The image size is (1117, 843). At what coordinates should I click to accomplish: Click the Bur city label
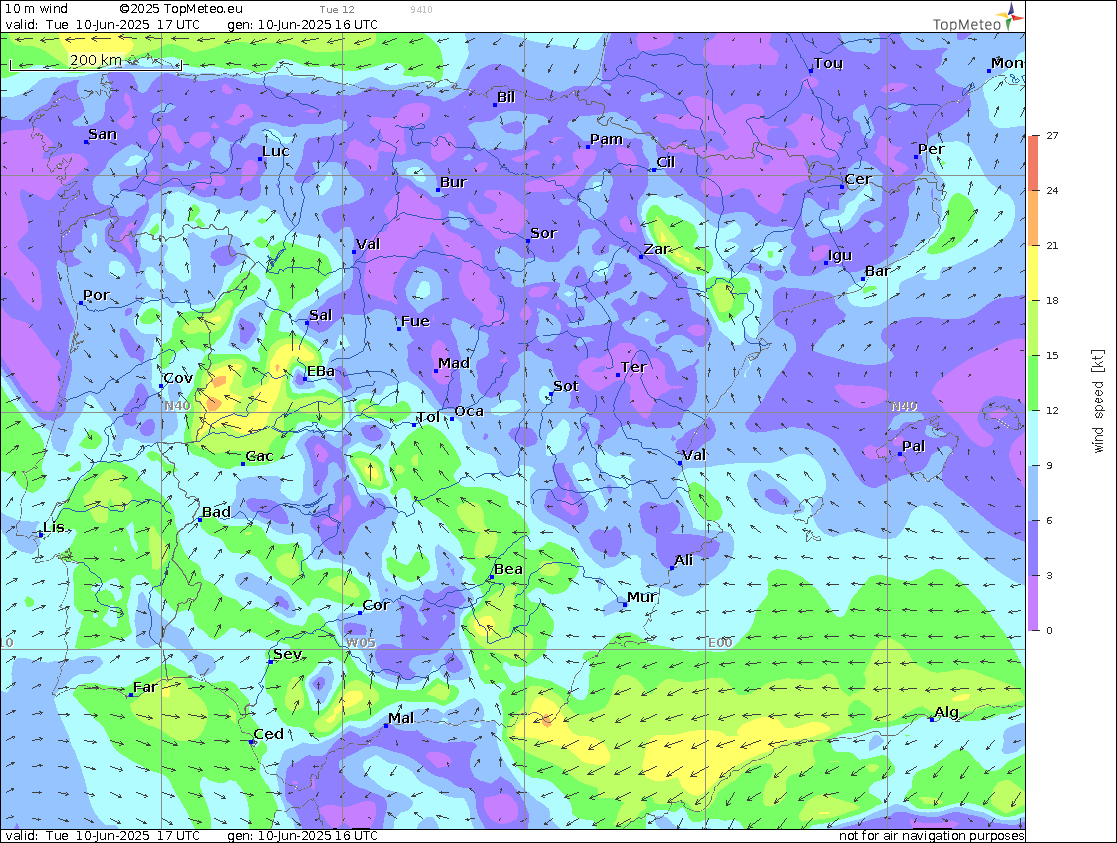click(453, 182)
